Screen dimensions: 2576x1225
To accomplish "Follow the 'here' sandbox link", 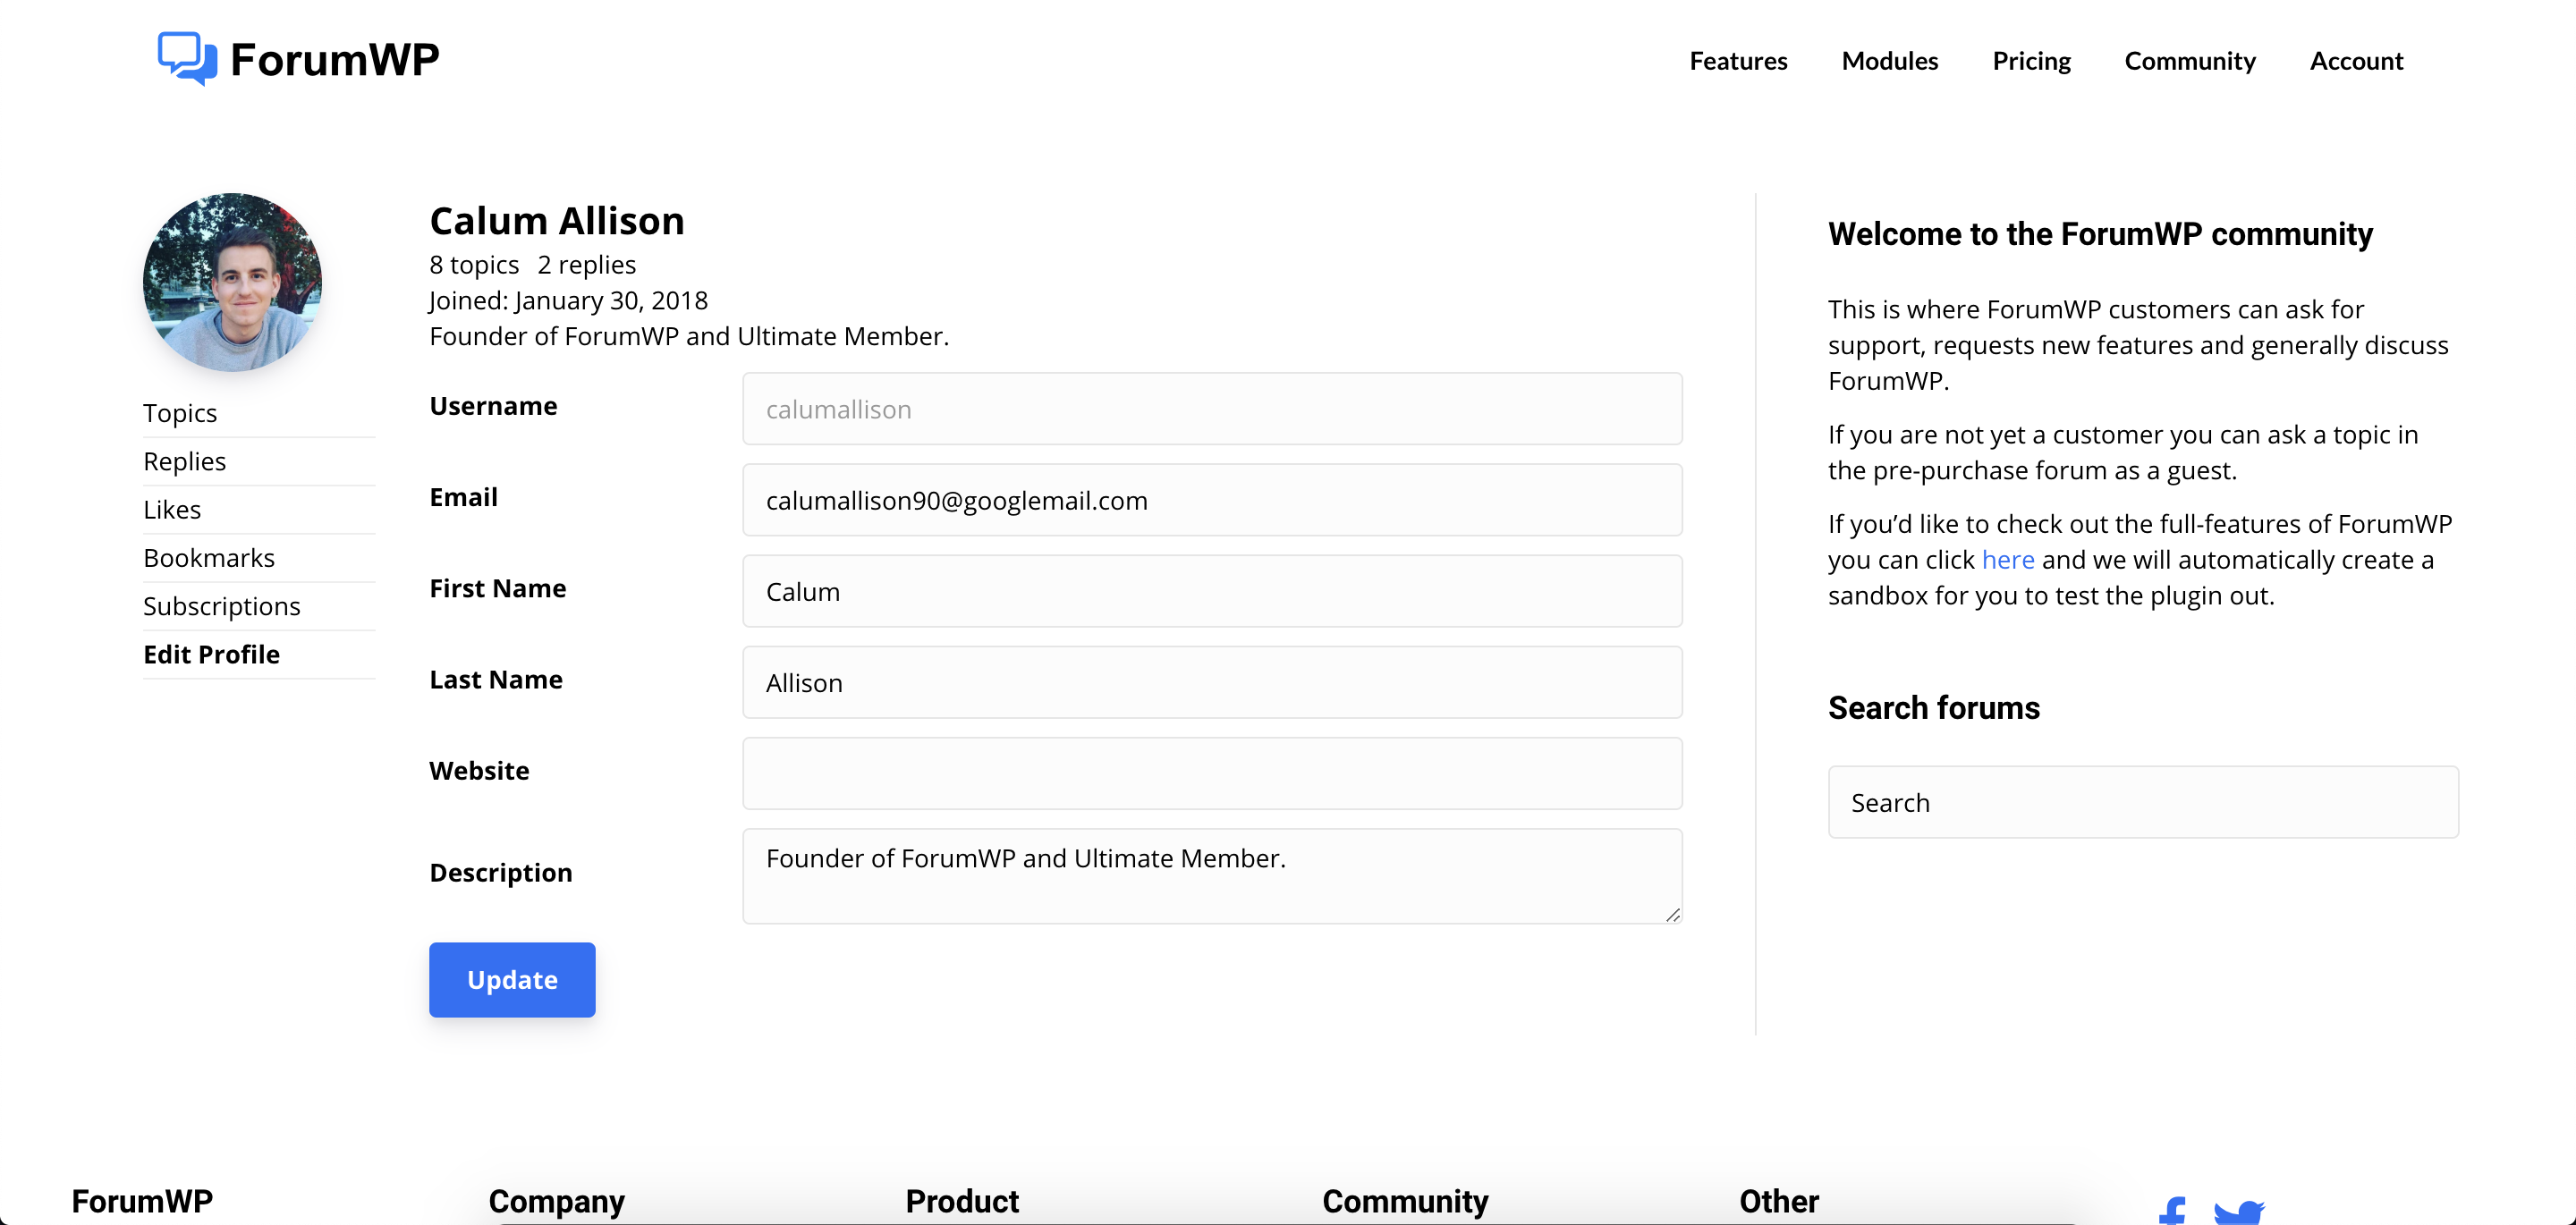I will pyautogui.click(x=2007, y=560).
